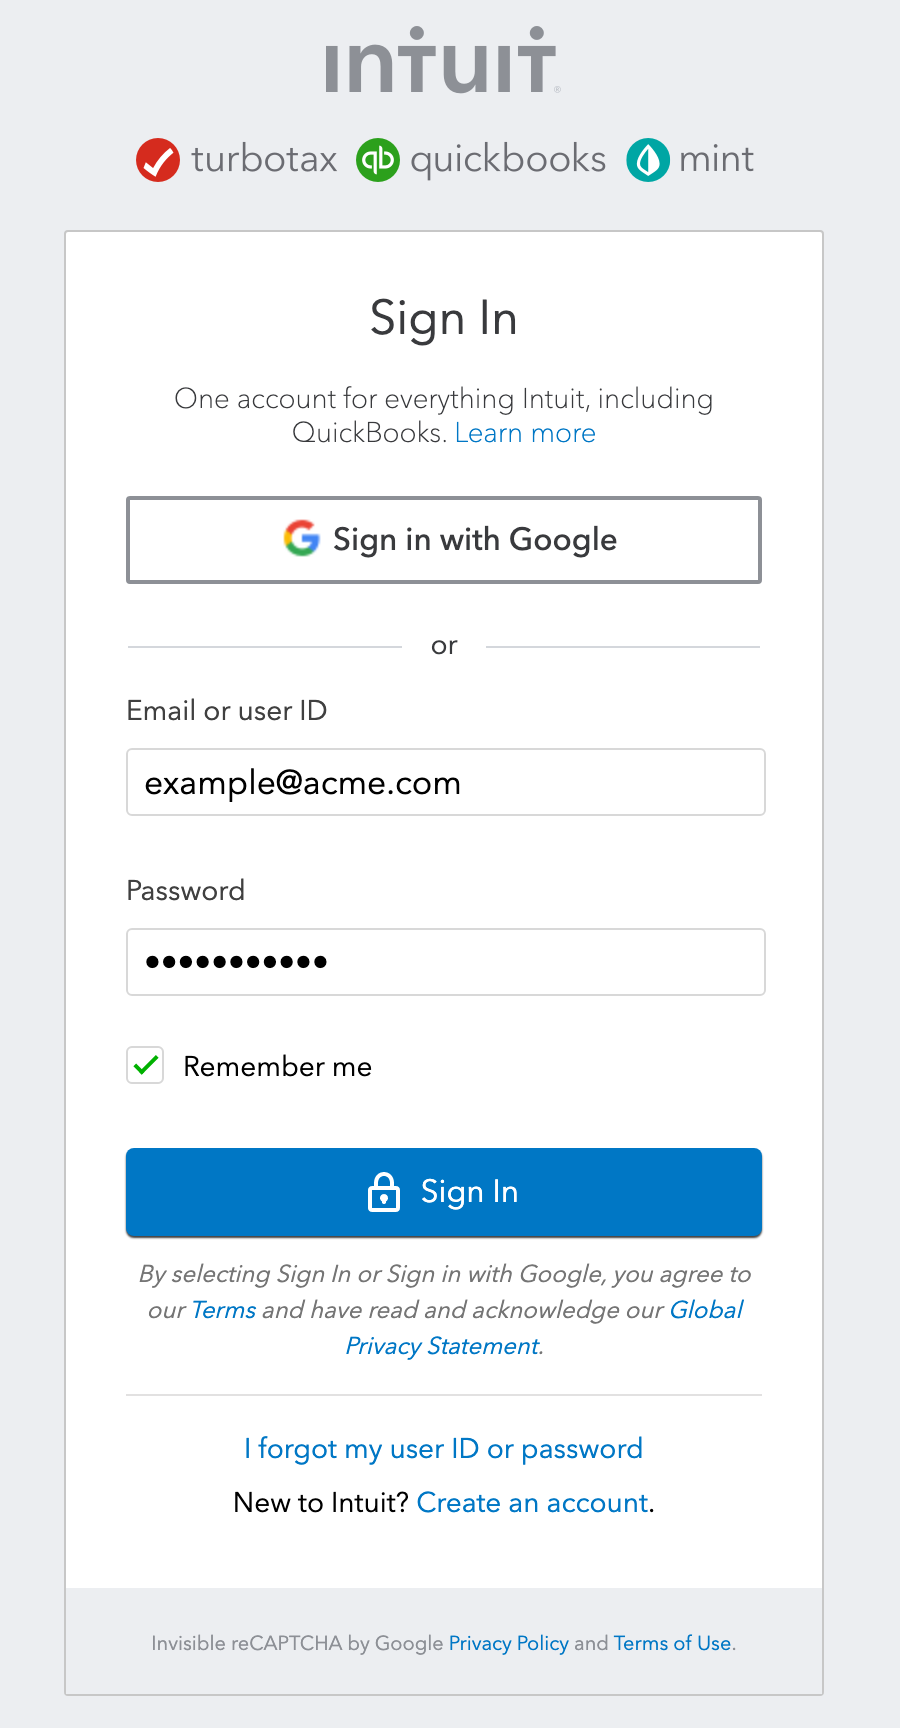Select the Sign in with Google button
Screen dimensions: 900x1728
444,540
